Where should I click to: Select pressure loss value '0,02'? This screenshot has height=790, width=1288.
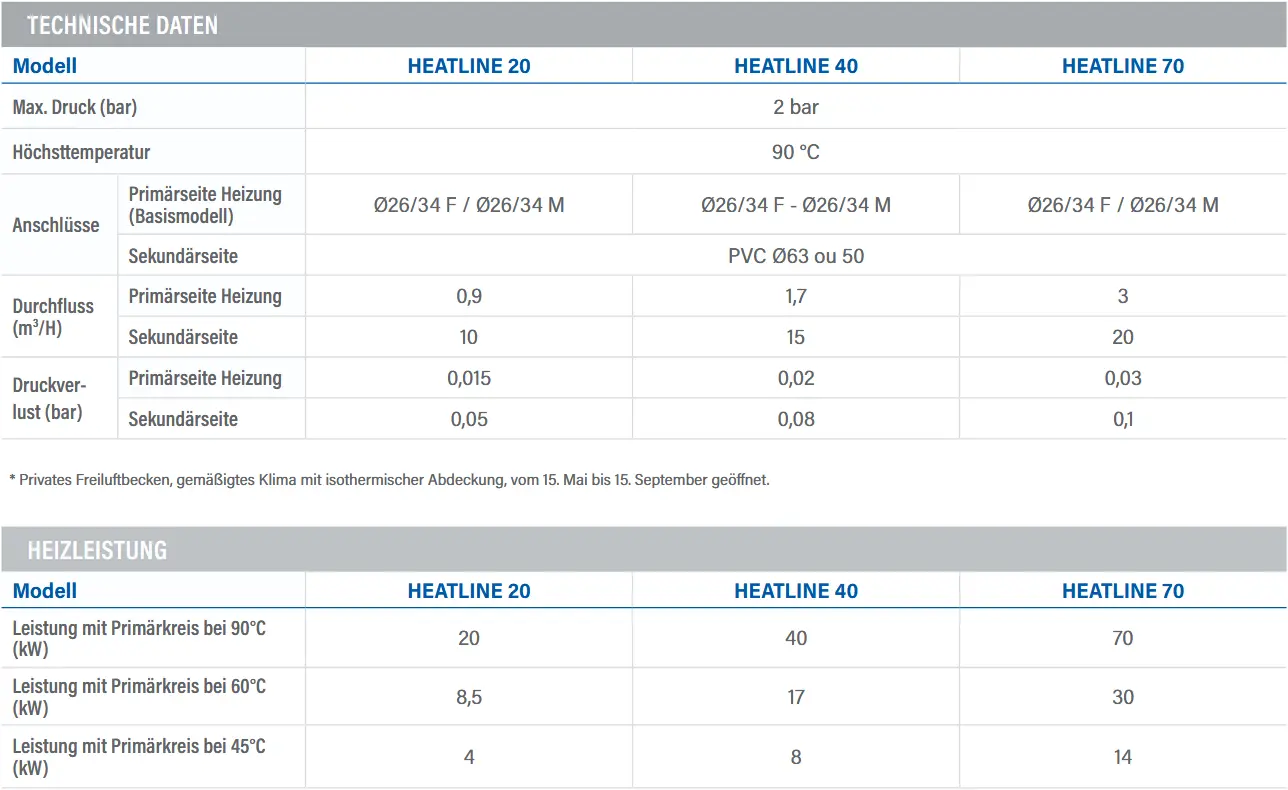tap(796, 378)
